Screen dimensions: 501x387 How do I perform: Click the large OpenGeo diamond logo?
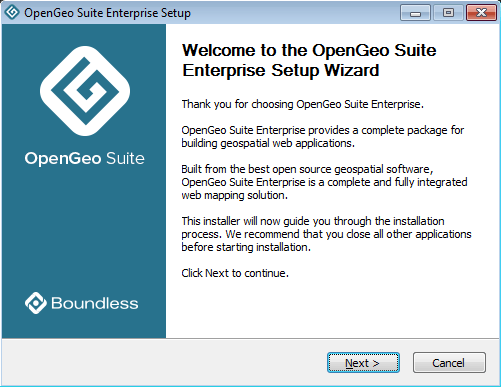coord(85,91)
